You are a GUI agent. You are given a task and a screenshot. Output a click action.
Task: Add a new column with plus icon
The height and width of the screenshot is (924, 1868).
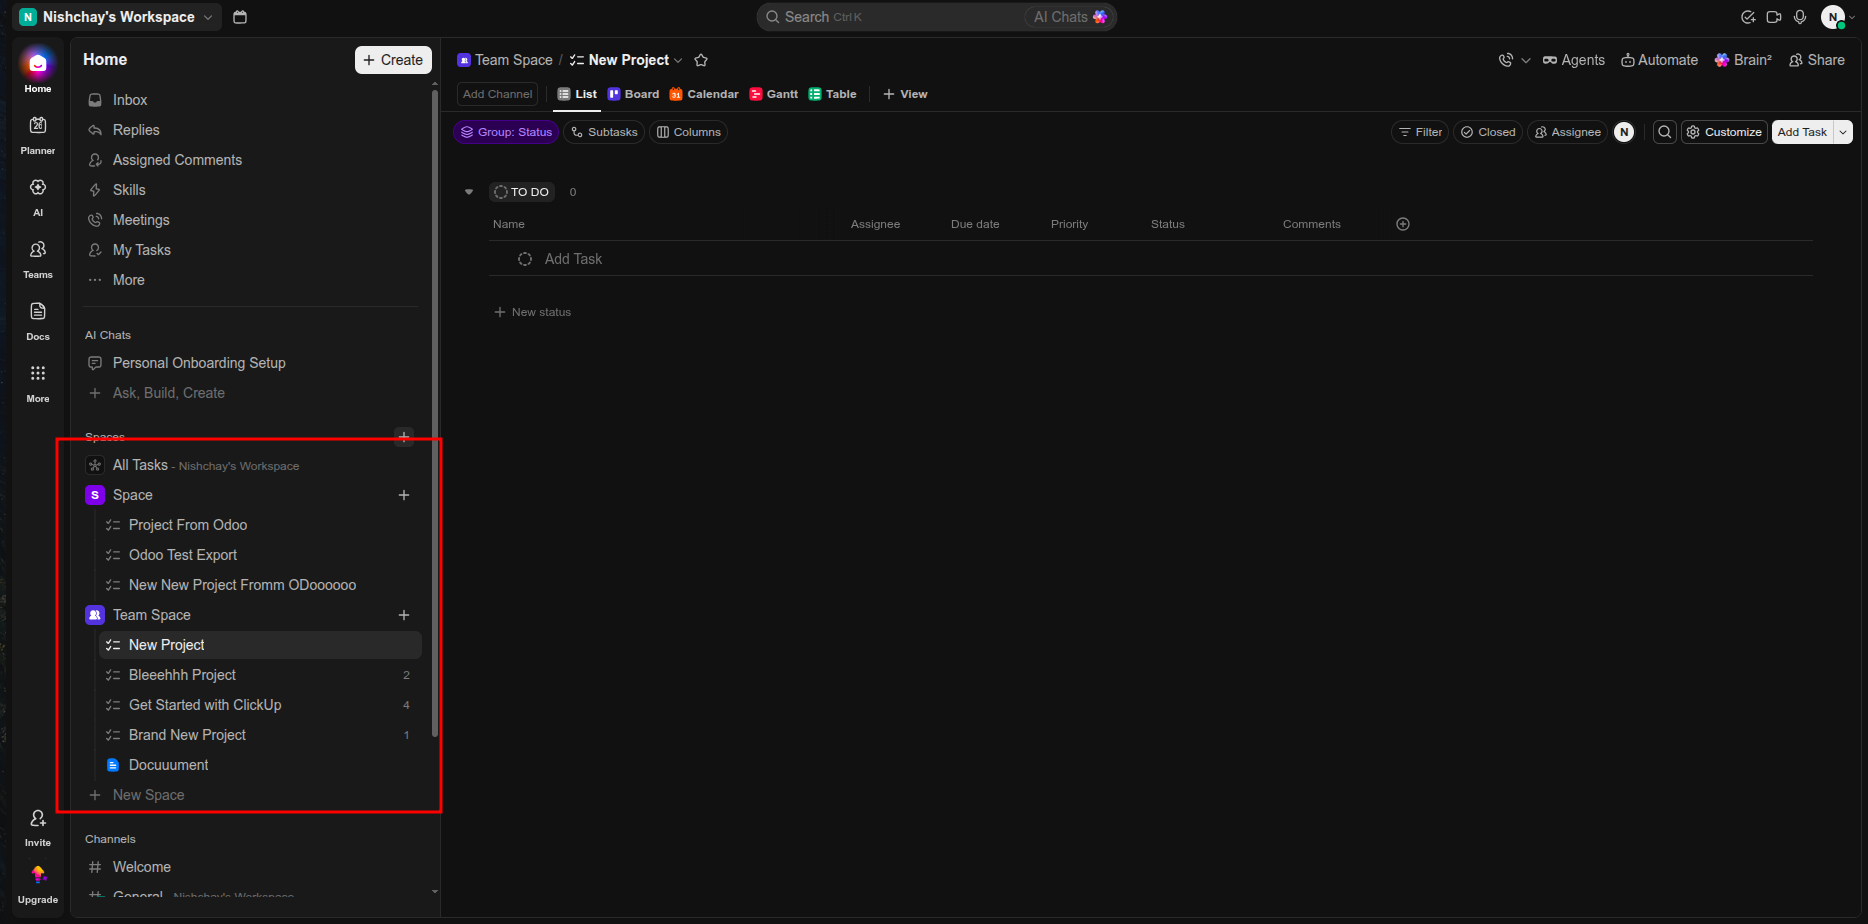(x=1403, y=224)
